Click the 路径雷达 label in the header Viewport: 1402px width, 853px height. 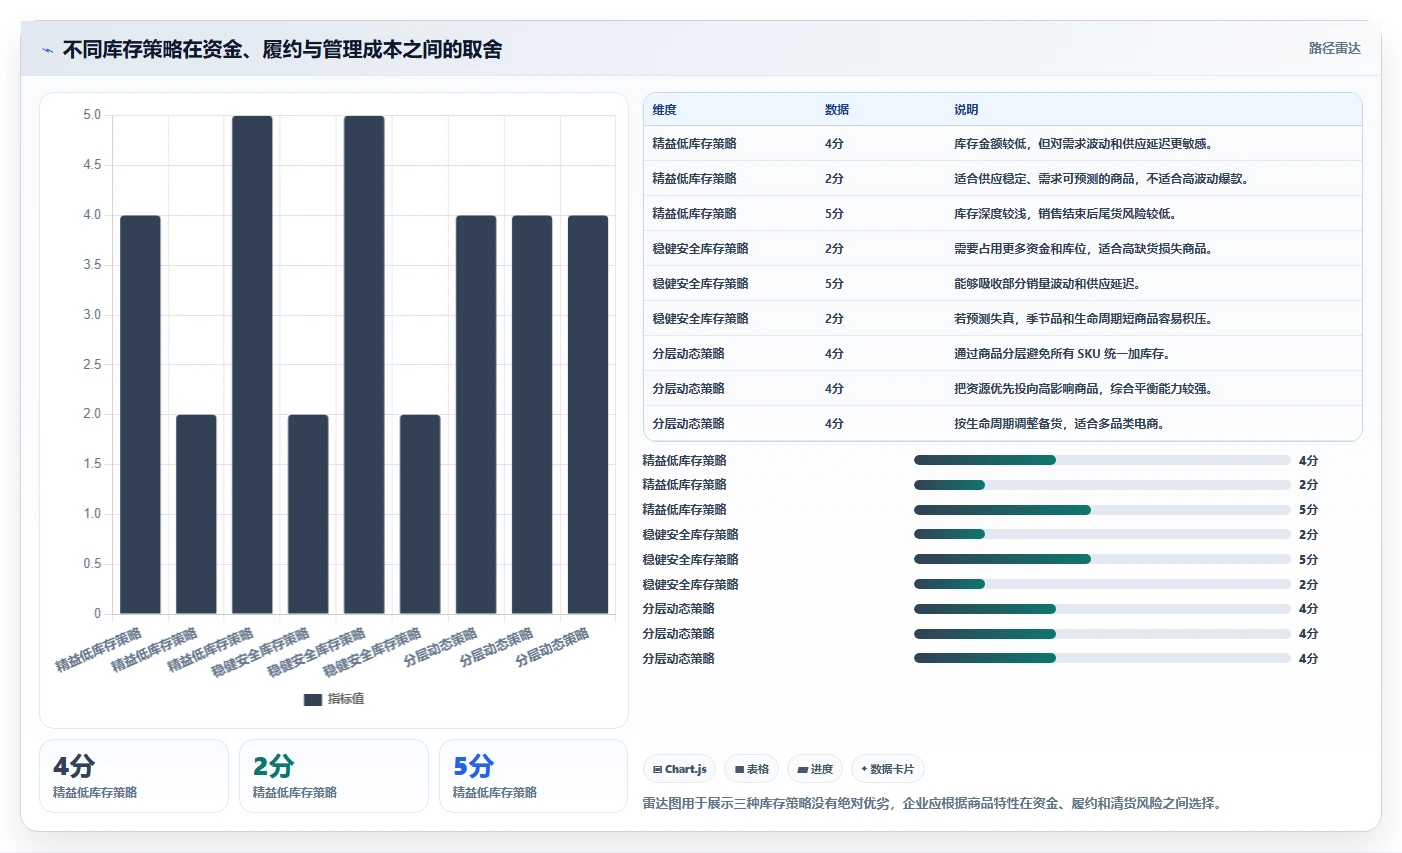(1334, 48)
